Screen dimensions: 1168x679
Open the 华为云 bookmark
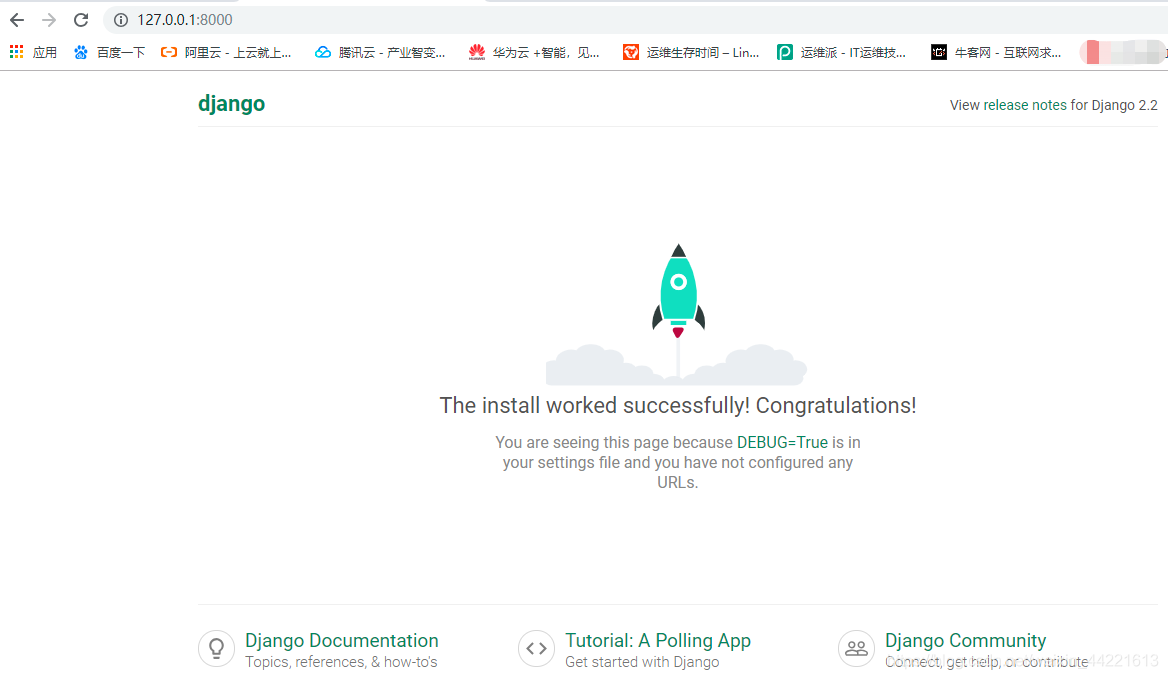tap(534, 52)
